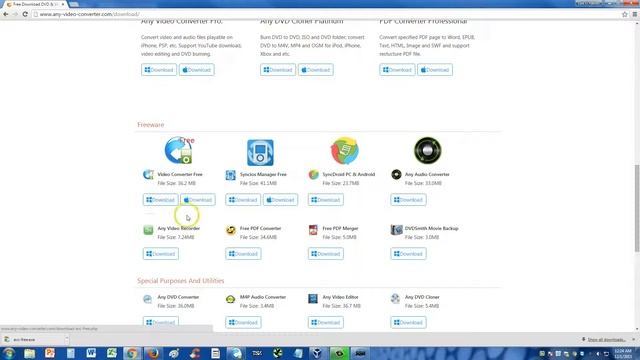
Task: Download Syncios Manager Free for Mac
Action: pyautogui.click(x=280, y=200)
